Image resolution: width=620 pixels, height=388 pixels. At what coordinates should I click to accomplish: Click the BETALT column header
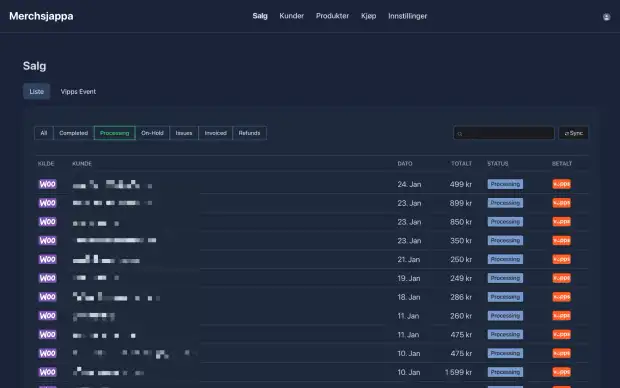(x=562, y=163)
